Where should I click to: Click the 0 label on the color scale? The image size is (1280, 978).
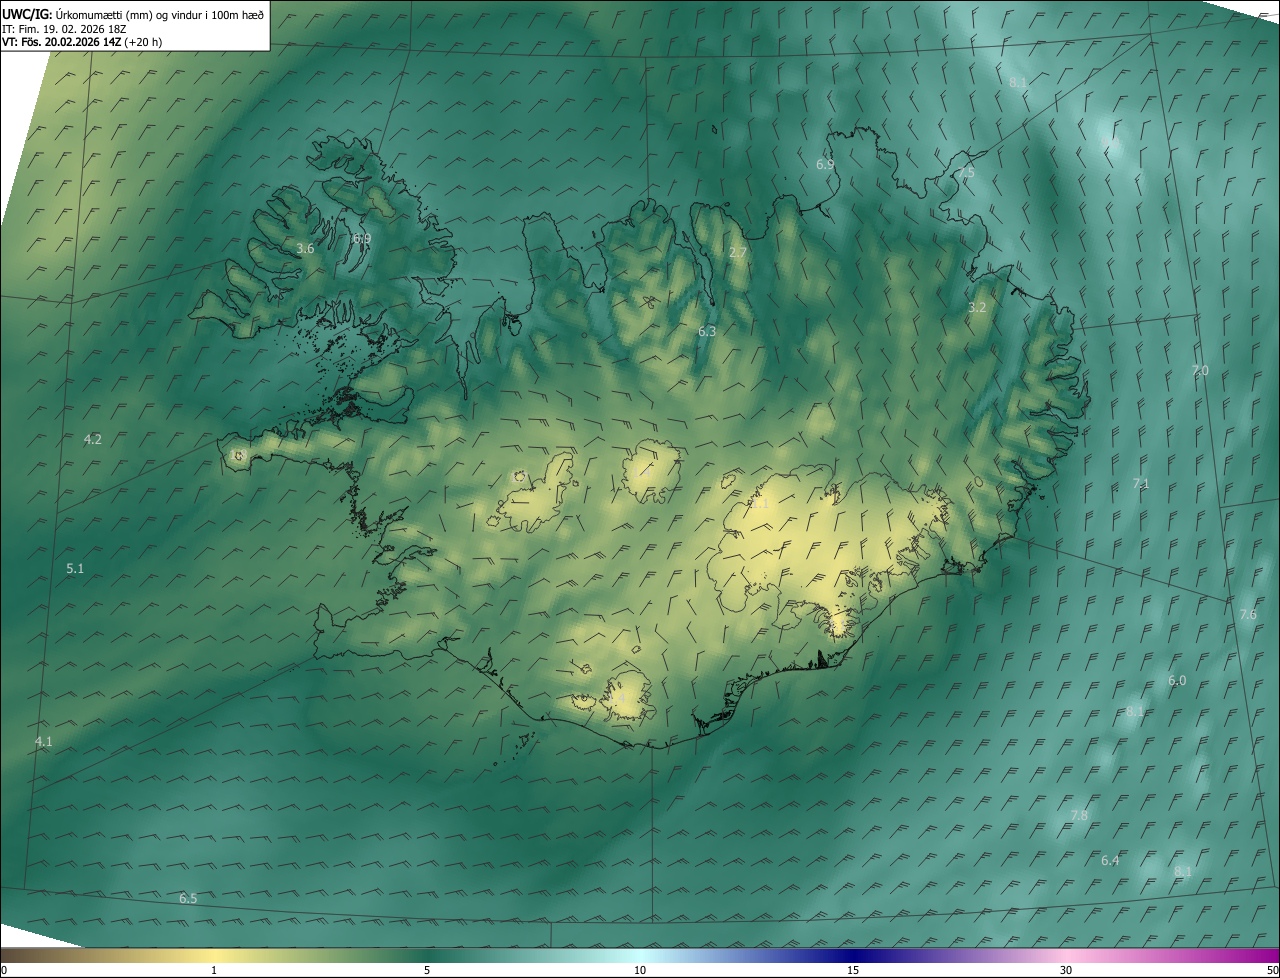[4, 970]
